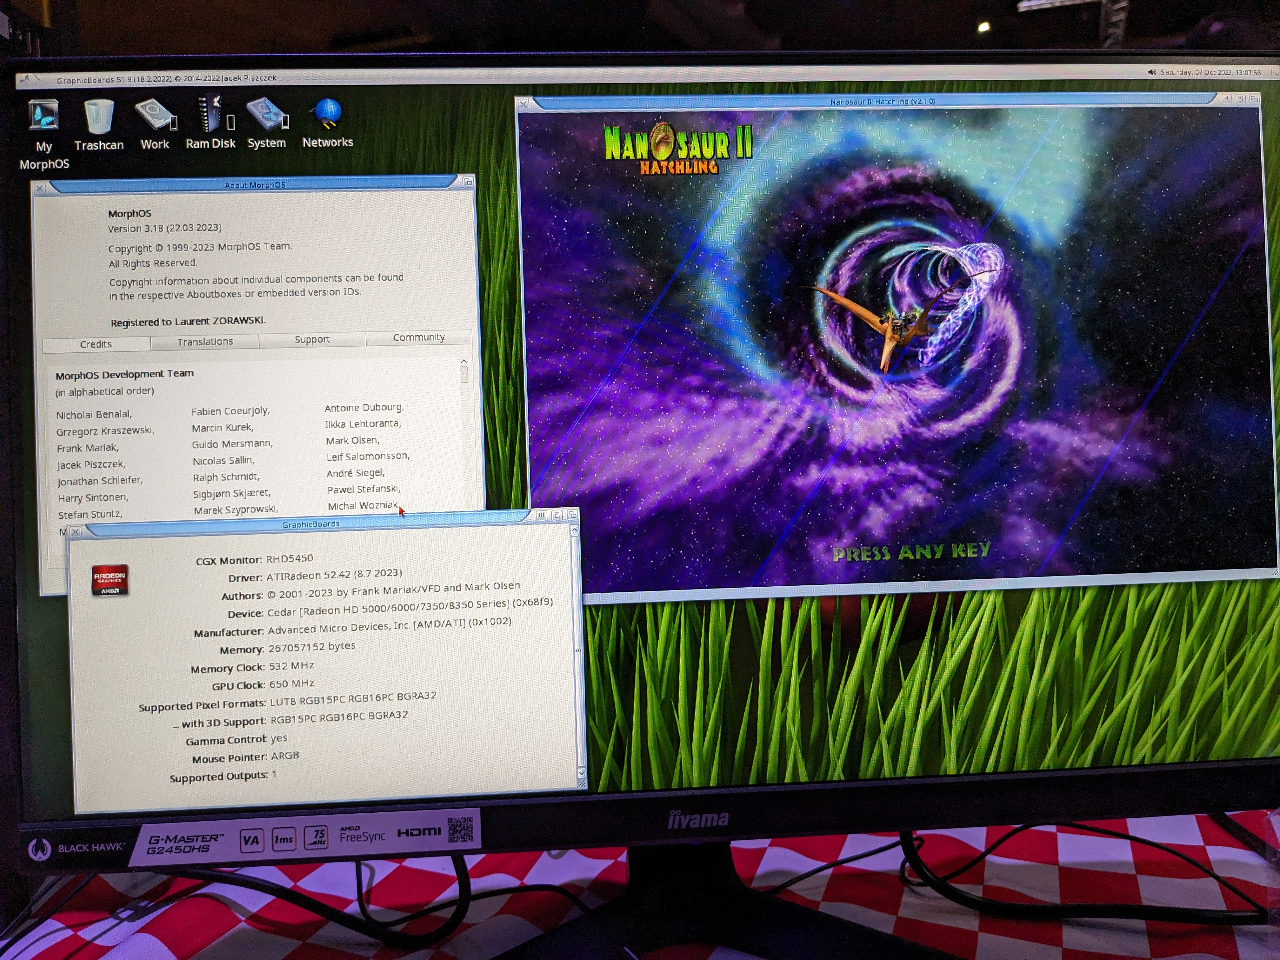The image size is (1280, 960).
Task: Close the GraphicBoards window
Action: (x=75, y=532)
